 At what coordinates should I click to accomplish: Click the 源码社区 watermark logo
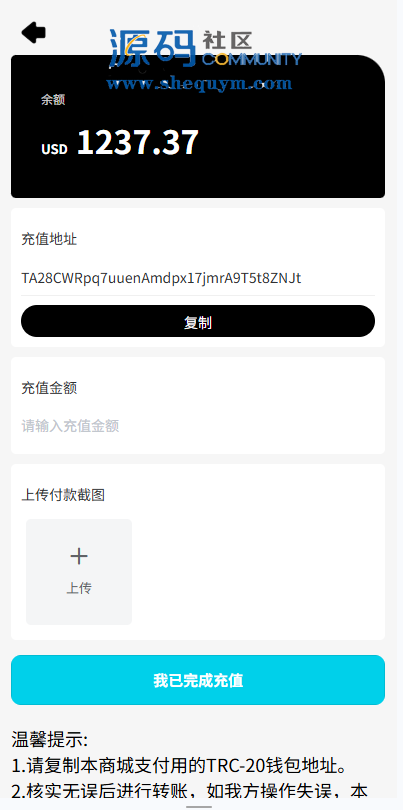point(205,48)
